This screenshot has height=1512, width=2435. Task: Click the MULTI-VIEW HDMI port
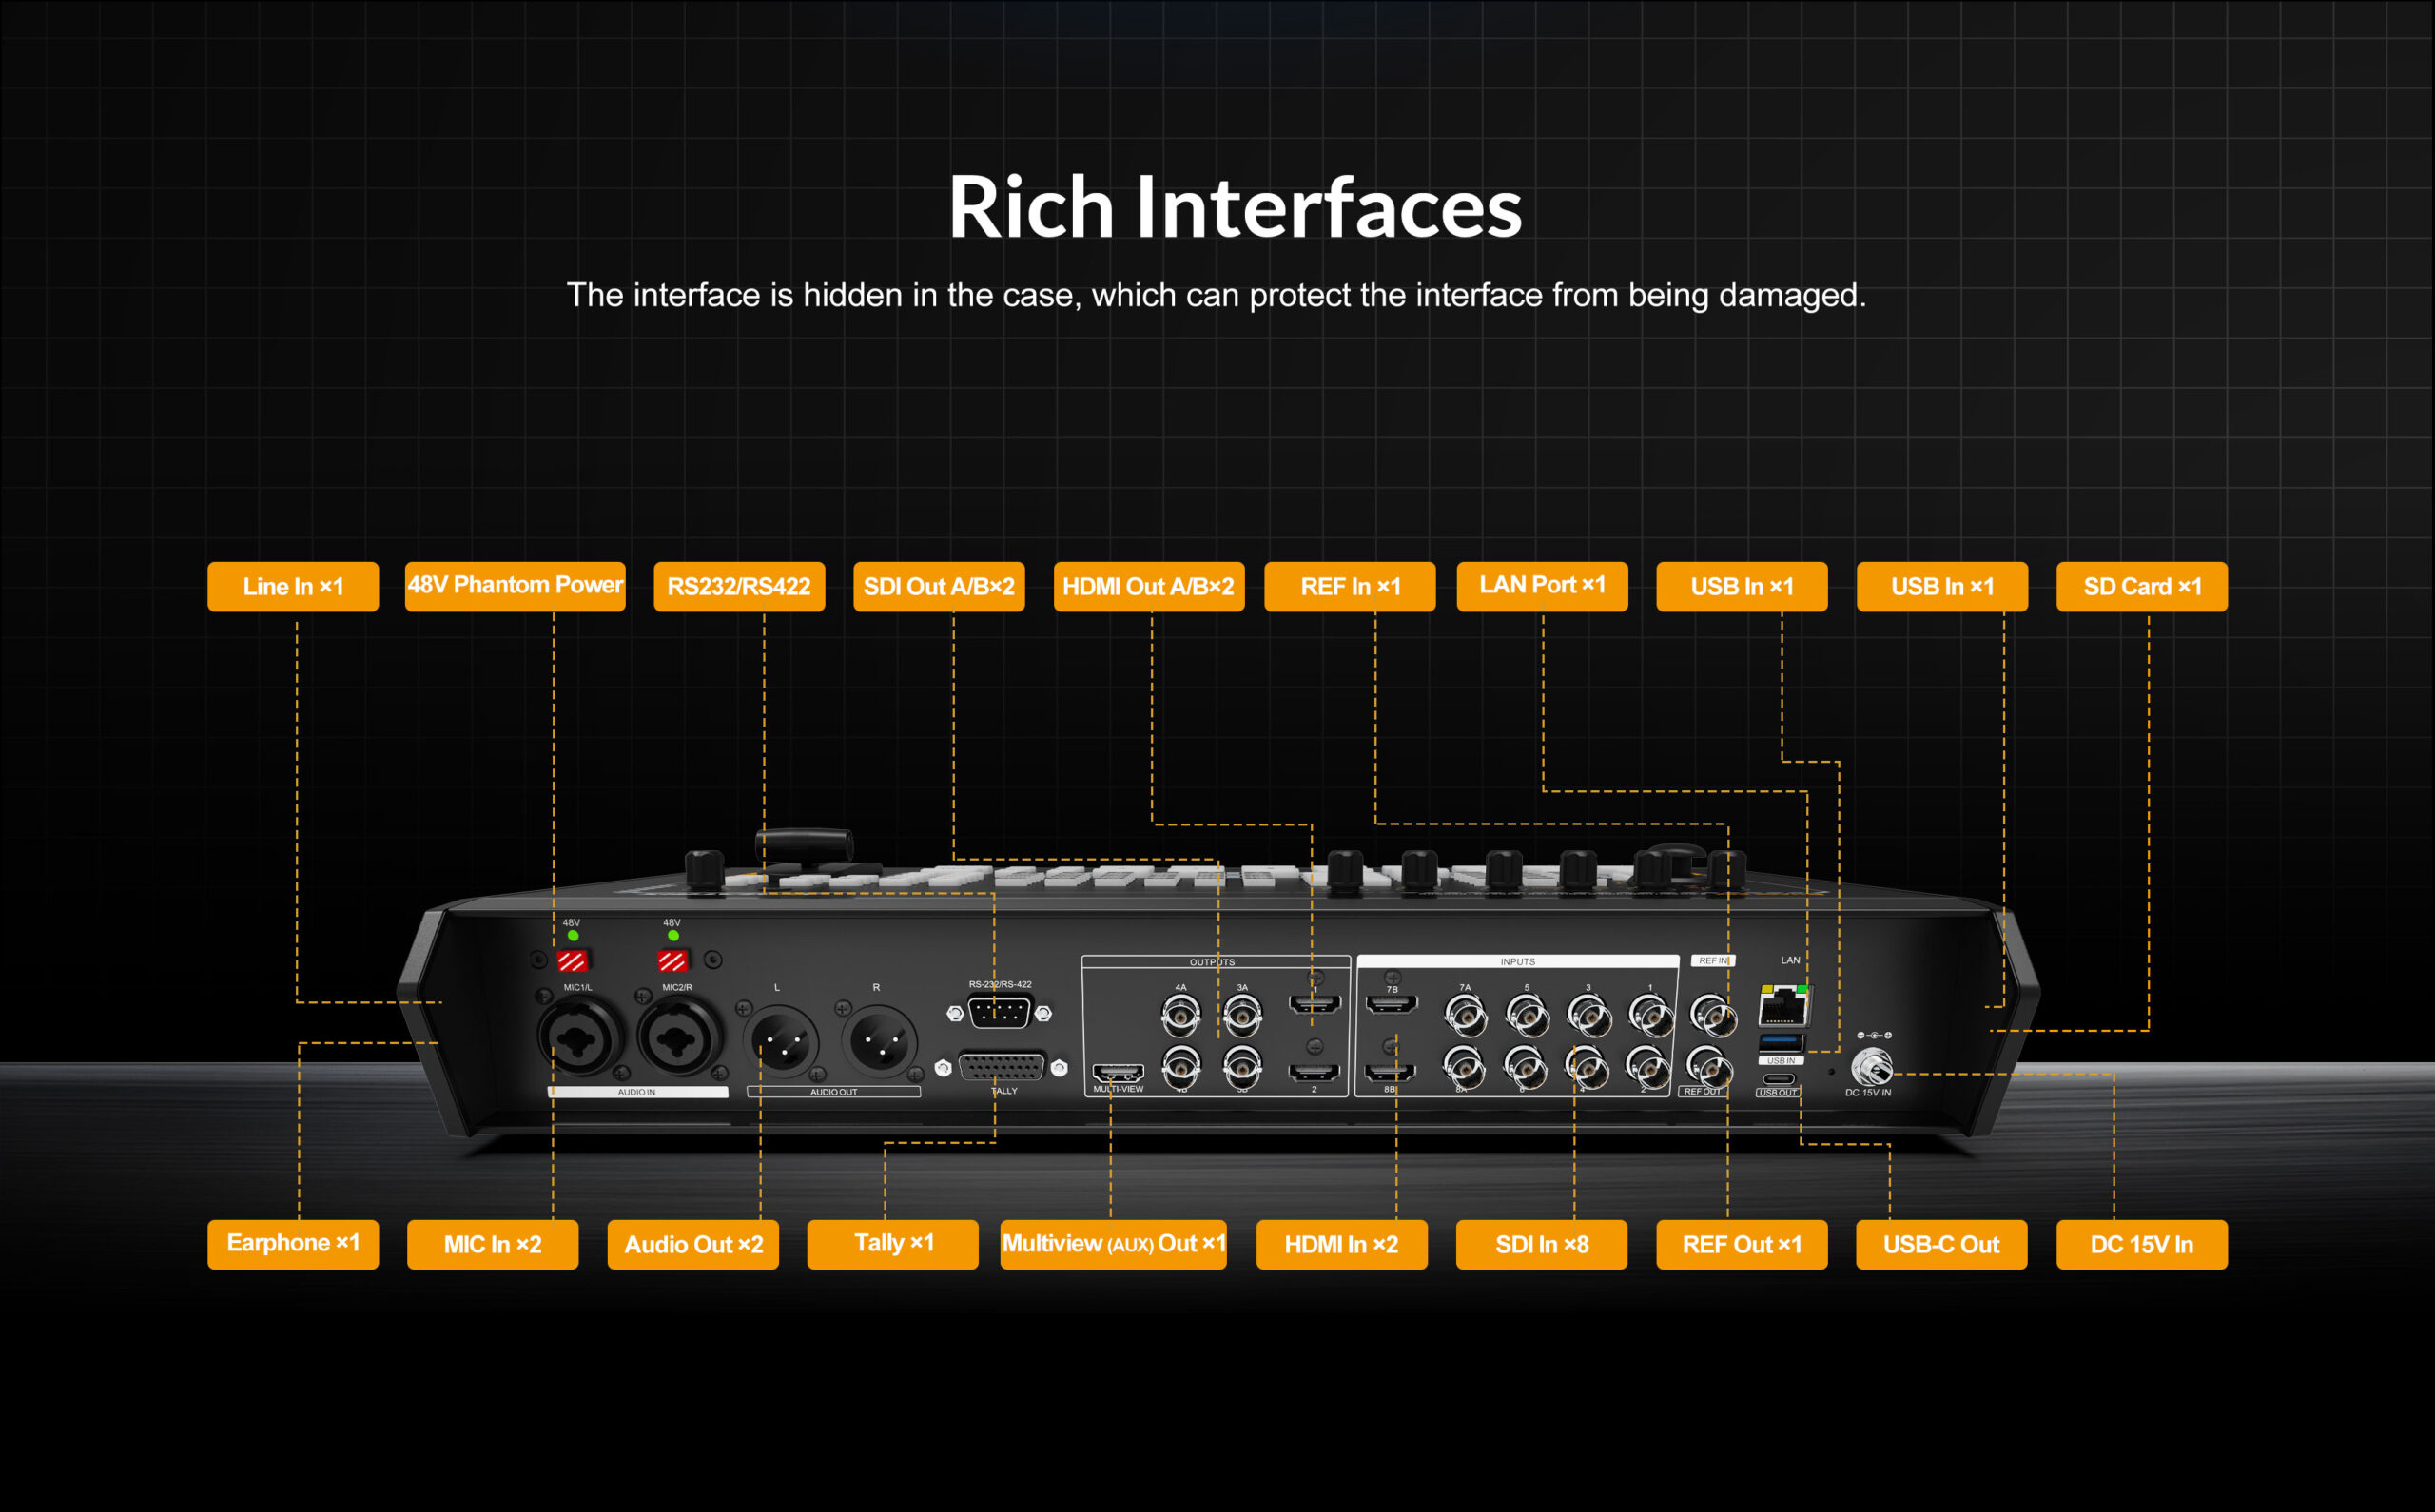(1117, 1073)
